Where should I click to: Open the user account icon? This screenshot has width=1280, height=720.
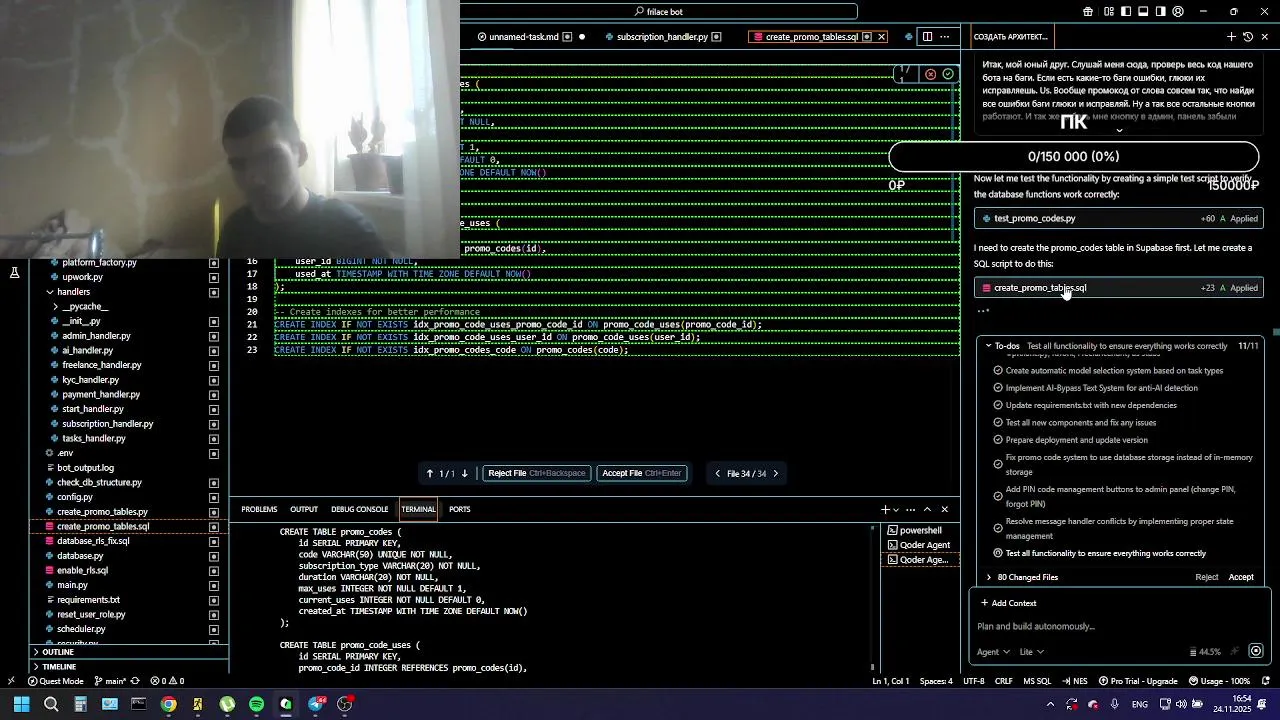coord(1178,12)
